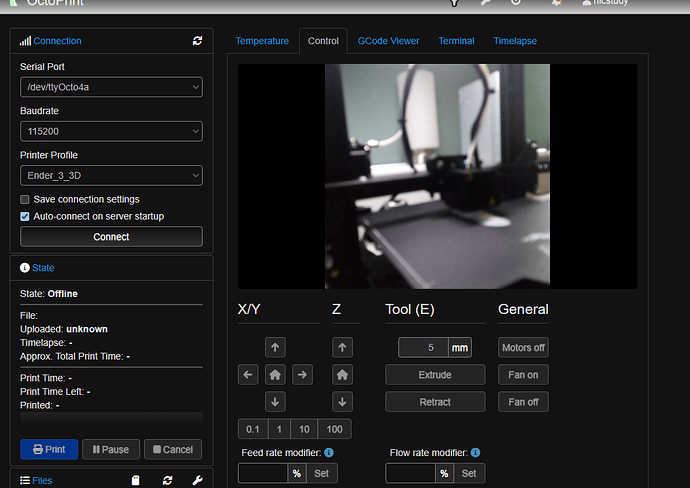The height and width of the screenshot is (488, 690).
Task: Switch to the Temperature tab
Action: (262, 41)
